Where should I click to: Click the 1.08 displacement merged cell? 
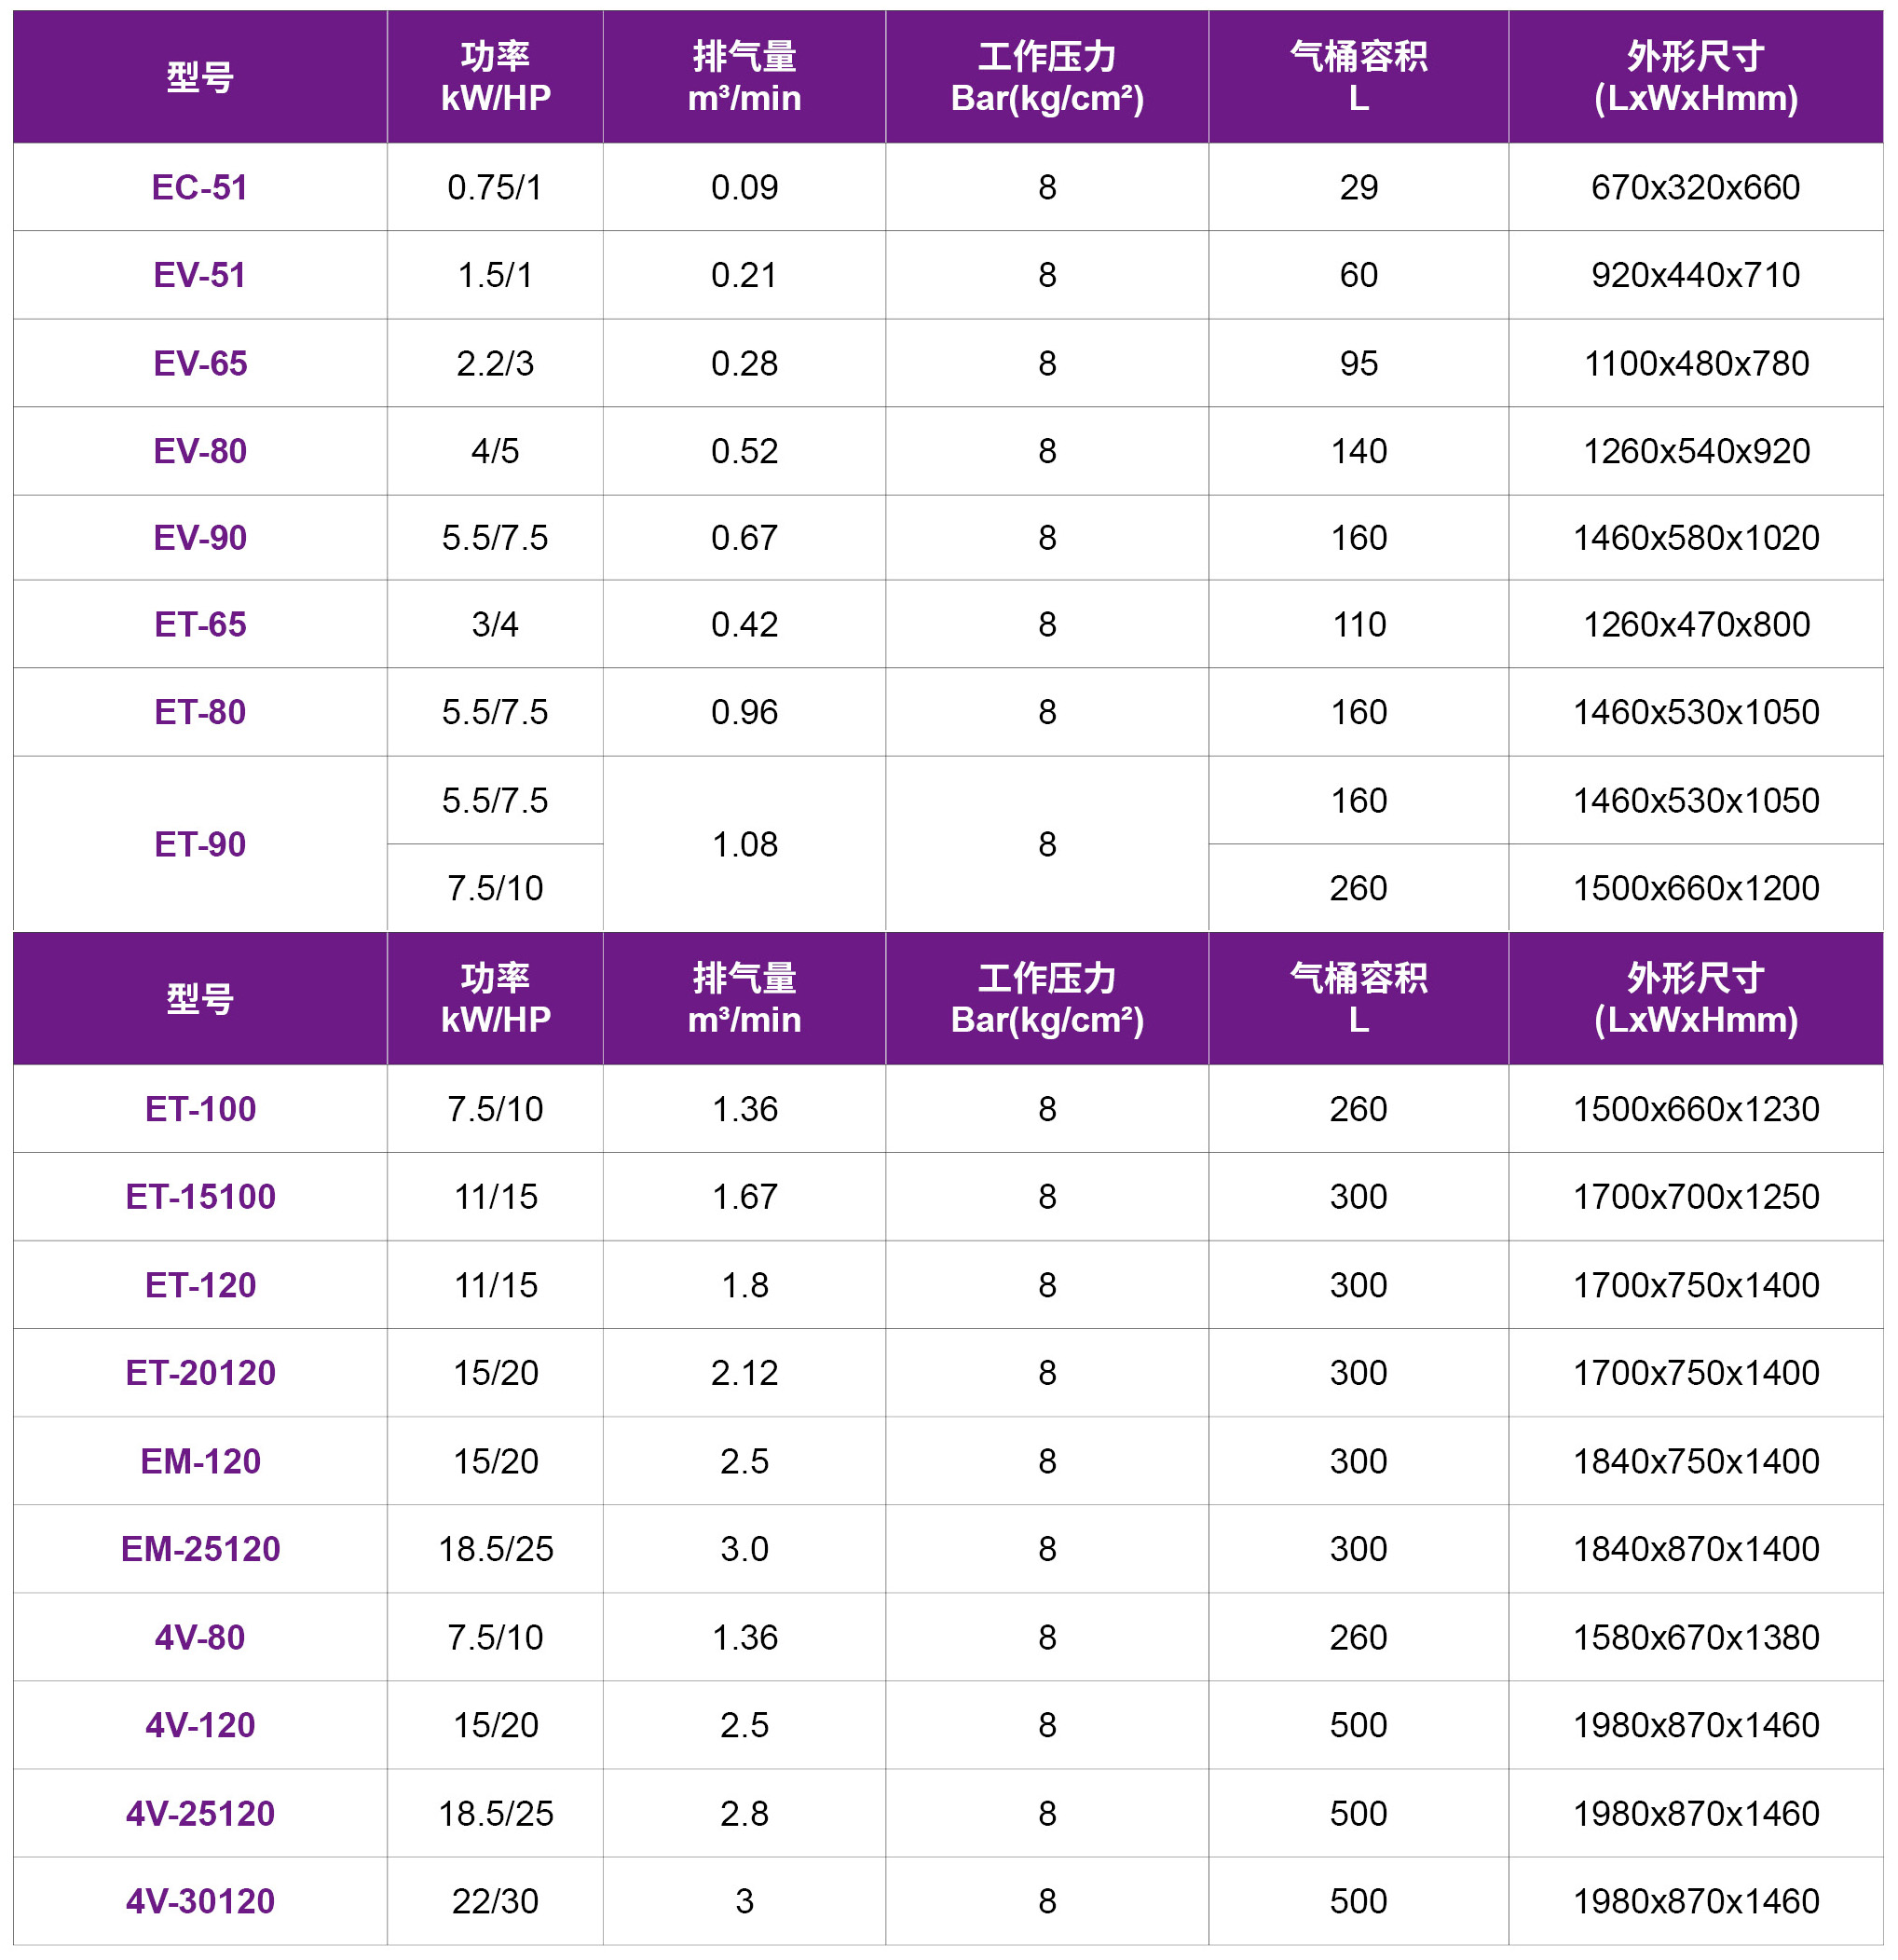click(744, 844)
